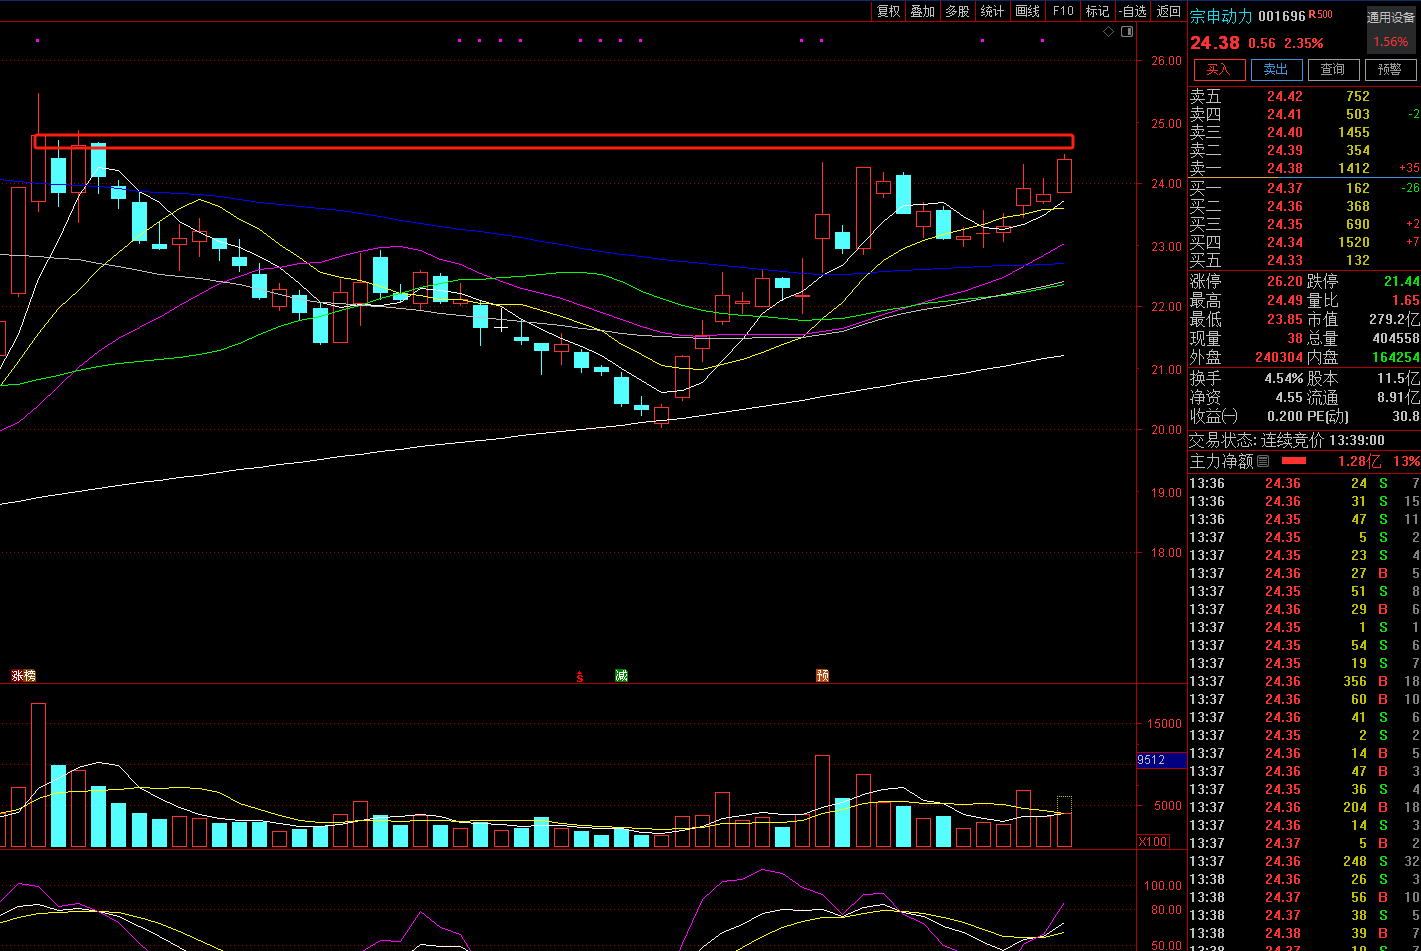This screenshot has height=951, width=1421.
Task: Click the 查询 query button
Action: pyautogui.click(x=1333, y=70)
